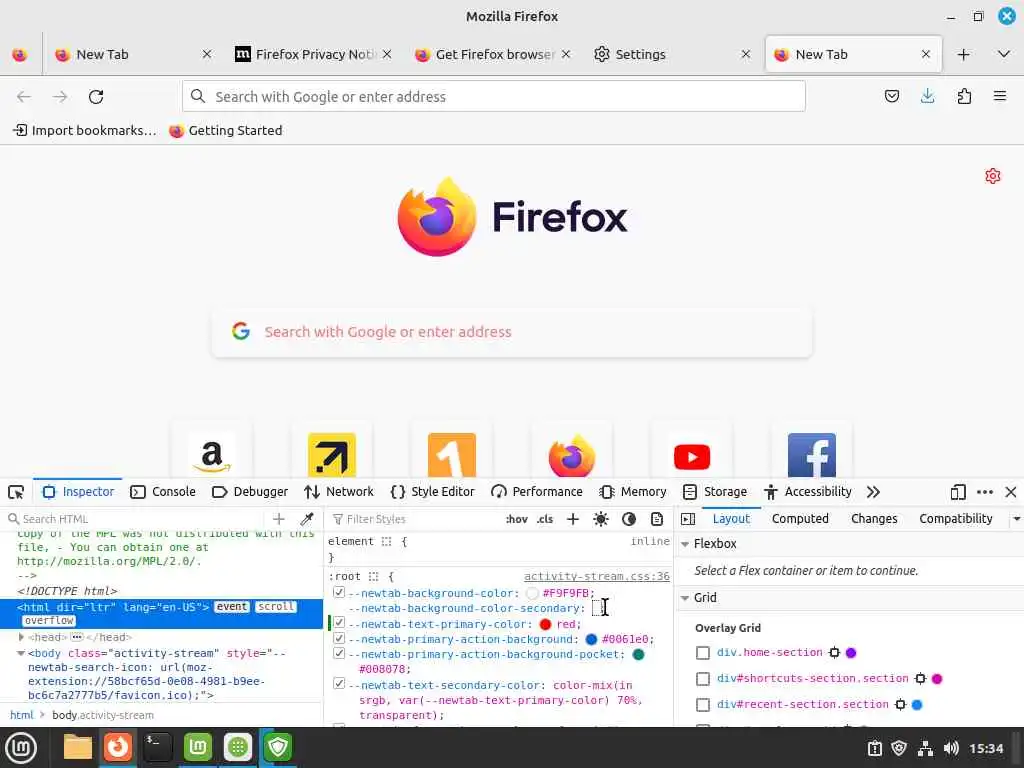The image size is (1024, 768).
Task: Personalize new tab with the gear icon
Action: [x=993, y=176]
